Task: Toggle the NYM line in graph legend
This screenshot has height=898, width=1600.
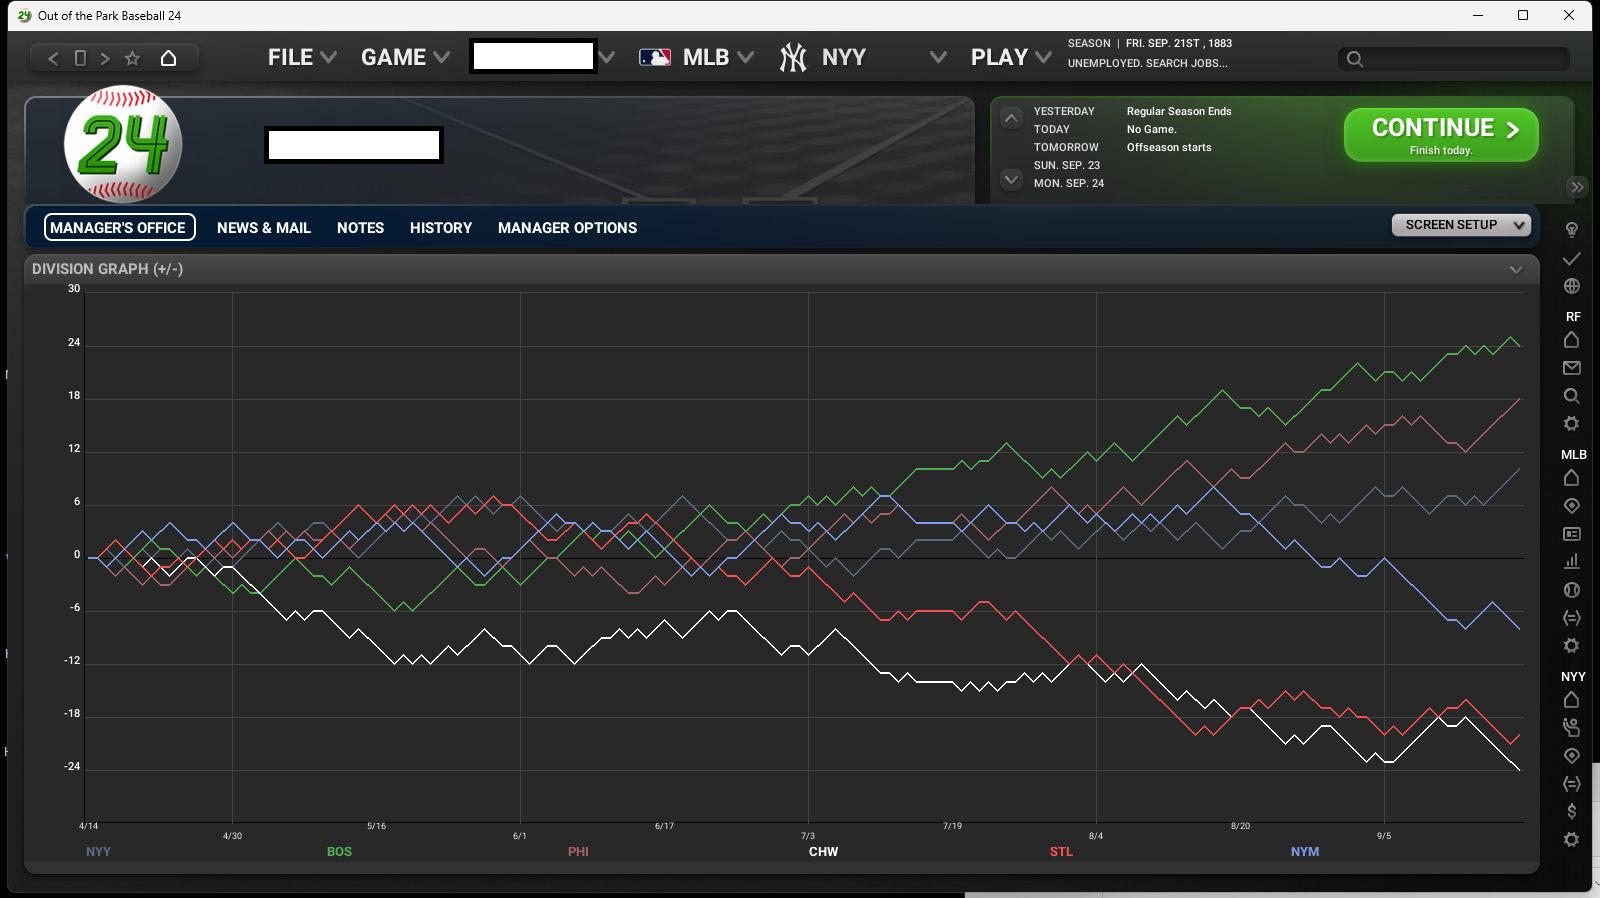Action: pyautogui.click(x=1304, y=852)
